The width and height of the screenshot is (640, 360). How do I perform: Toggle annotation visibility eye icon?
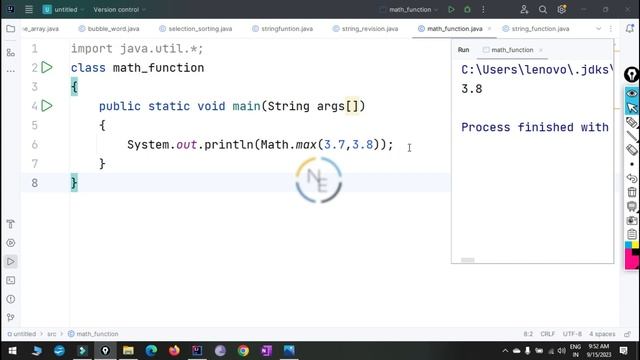tap(632, 93)
